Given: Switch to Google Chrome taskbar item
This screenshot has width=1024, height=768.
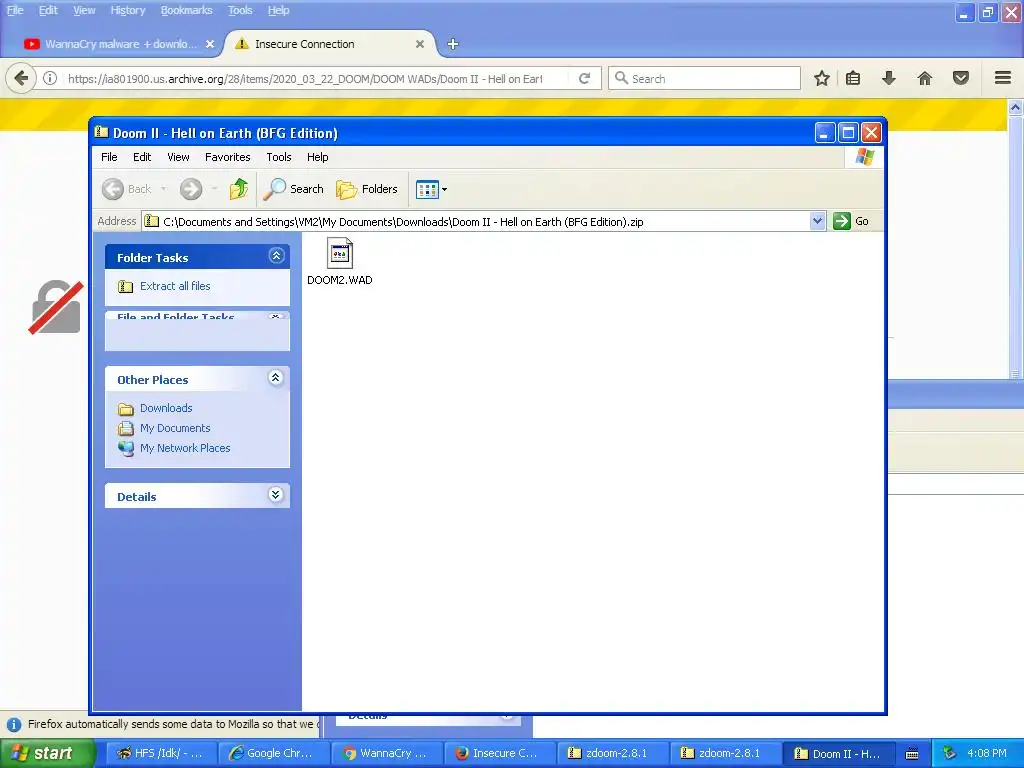Looking at the screenshot, I should click(273, 753).
